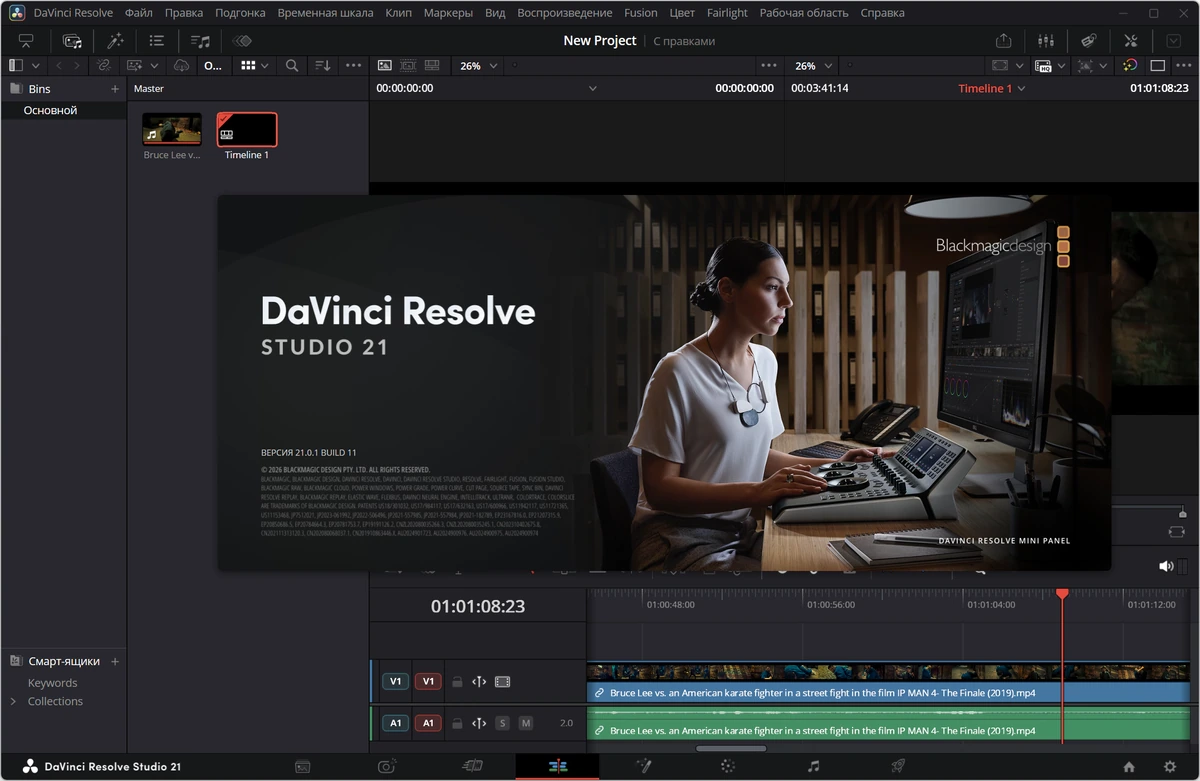Disable the V1 video track filmstrip icon

502,682
